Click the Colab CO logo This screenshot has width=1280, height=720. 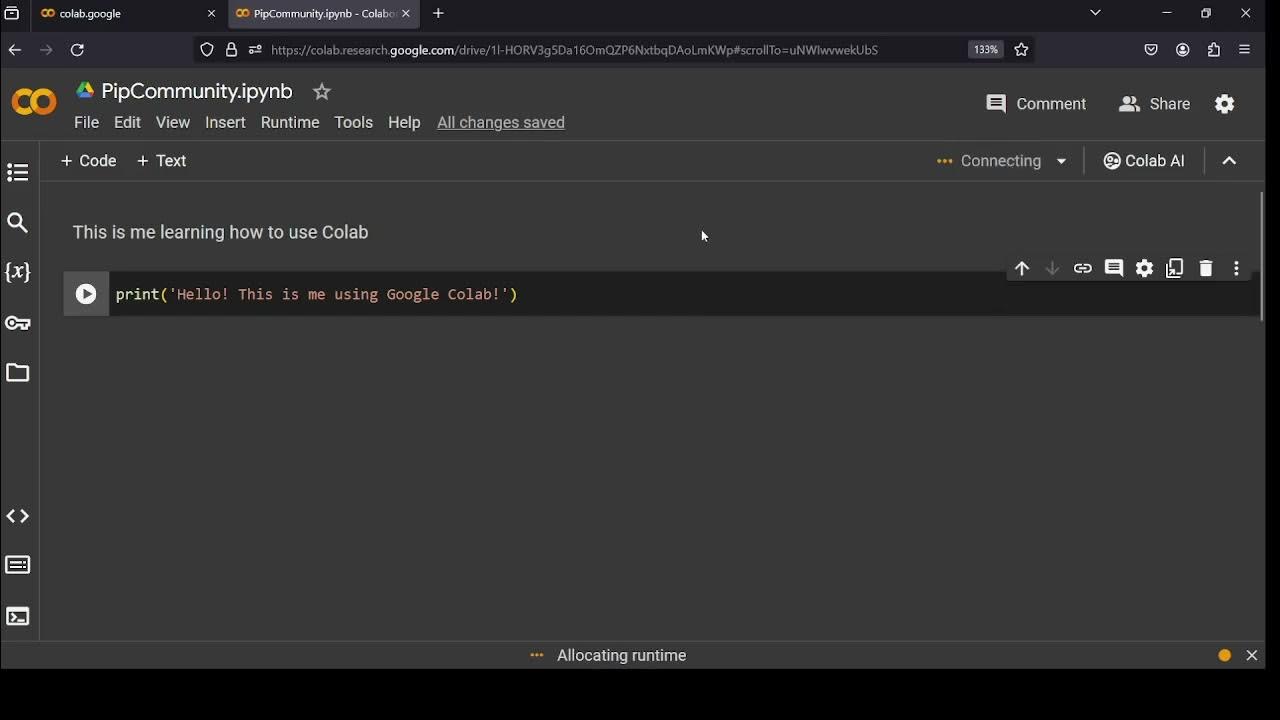34,102
